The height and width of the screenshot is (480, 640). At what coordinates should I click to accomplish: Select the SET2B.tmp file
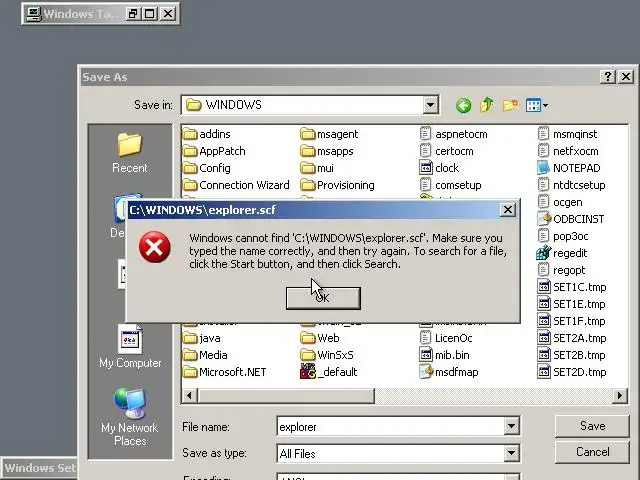tap(571, 355)
